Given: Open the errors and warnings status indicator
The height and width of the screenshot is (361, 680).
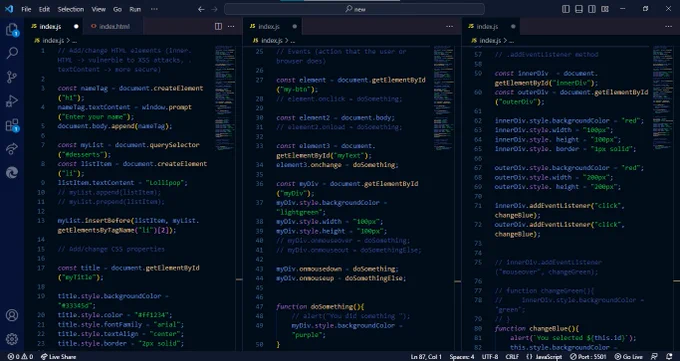Looking at the screenshot, I should 20,357.
